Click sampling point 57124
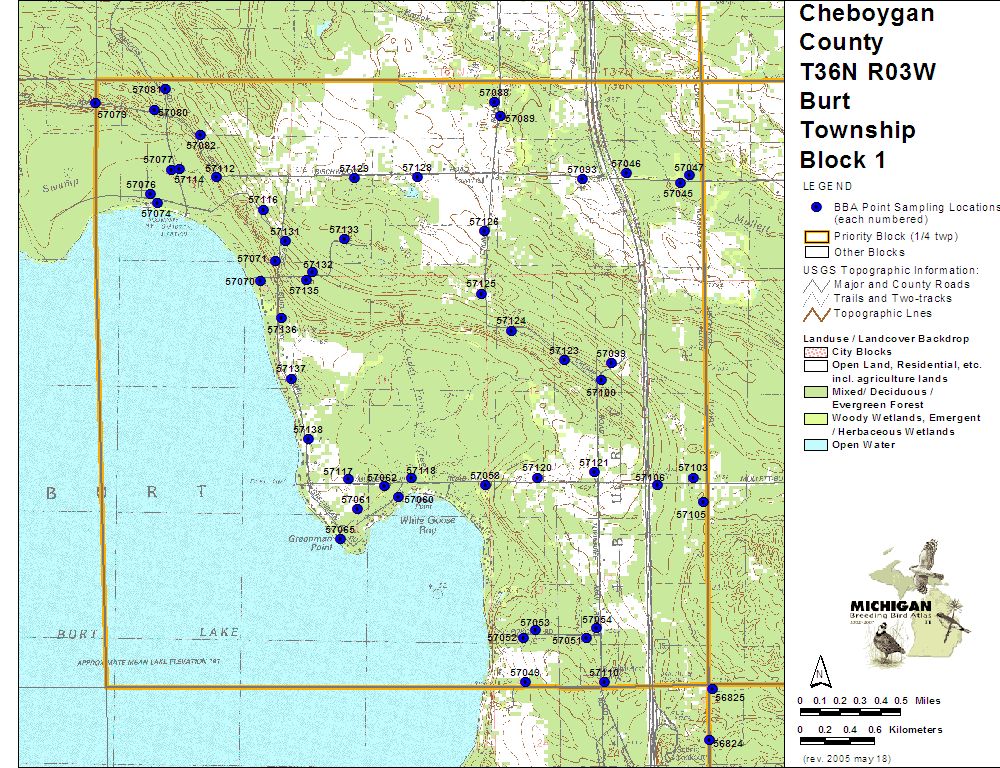 [x=511, y=331]
